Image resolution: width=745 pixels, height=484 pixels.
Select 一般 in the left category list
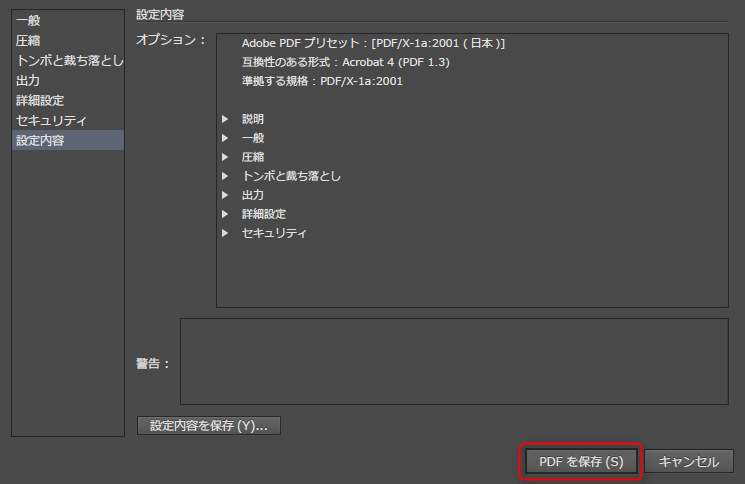(29, 21)
